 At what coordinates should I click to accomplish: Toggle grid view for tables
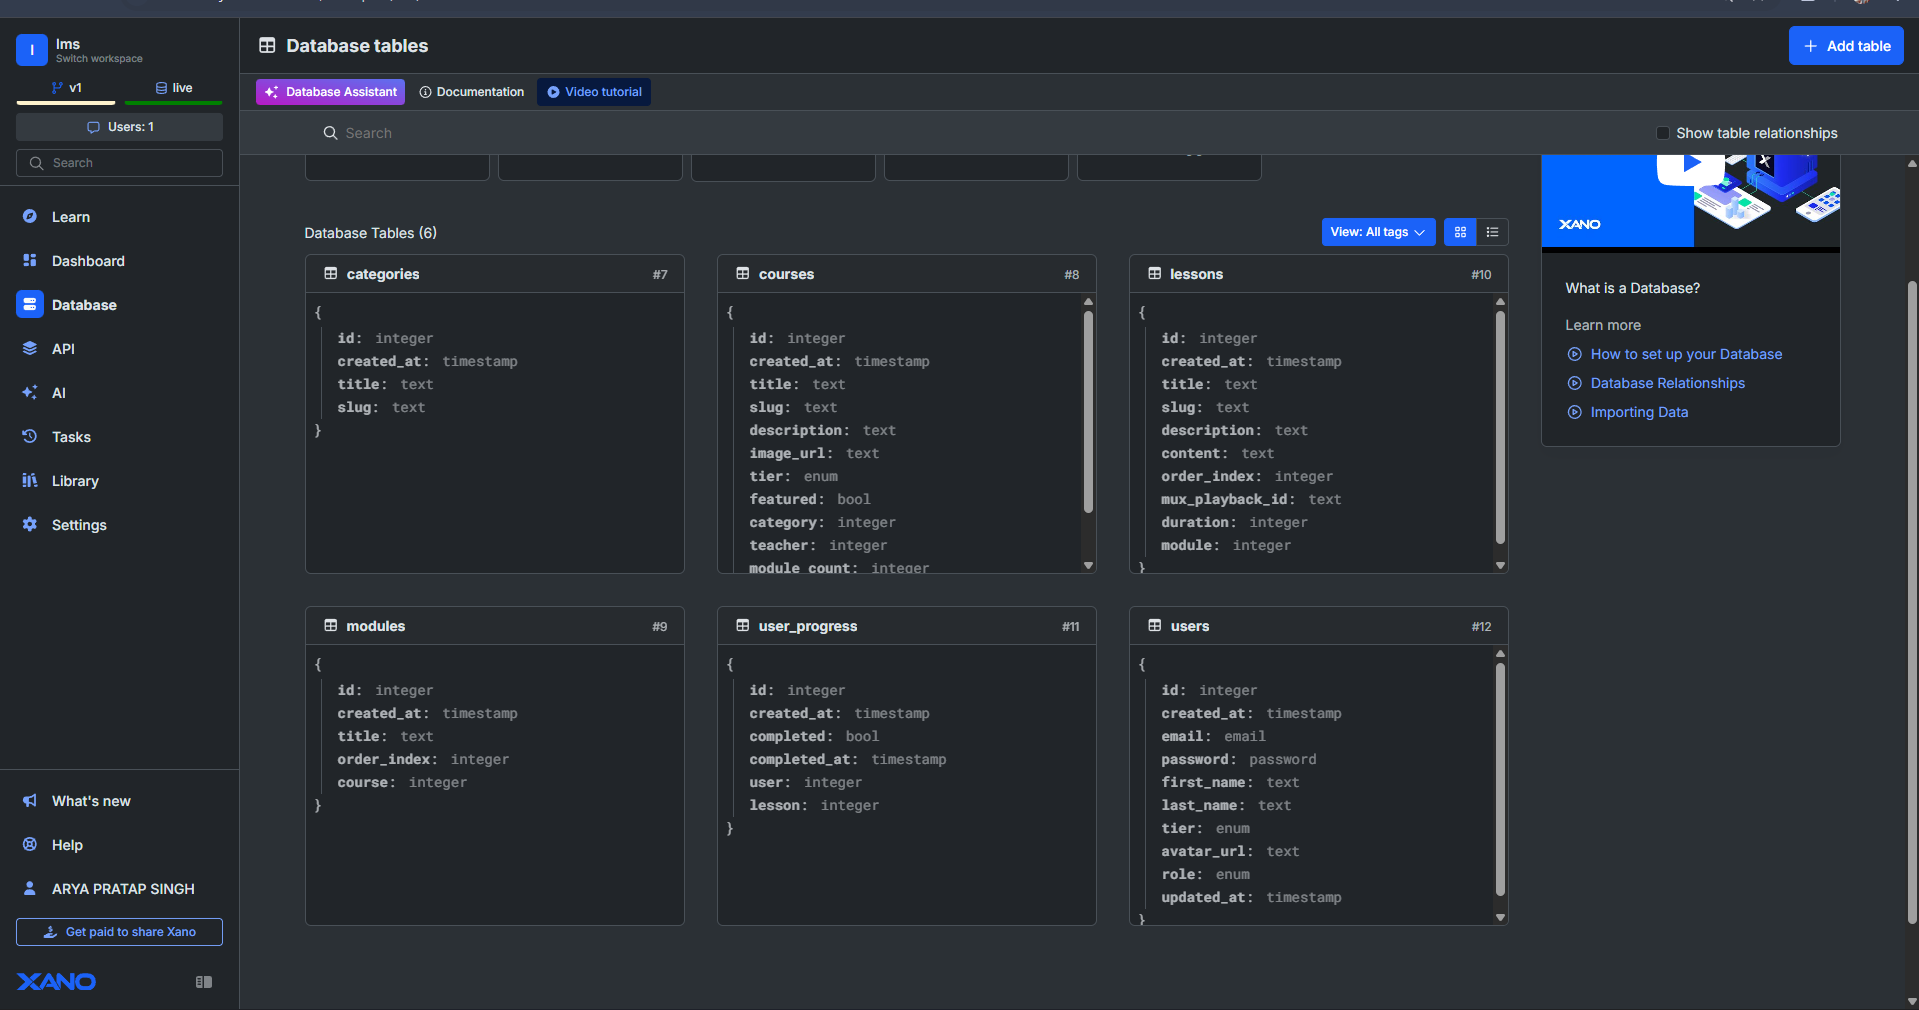click(1459, 232)
